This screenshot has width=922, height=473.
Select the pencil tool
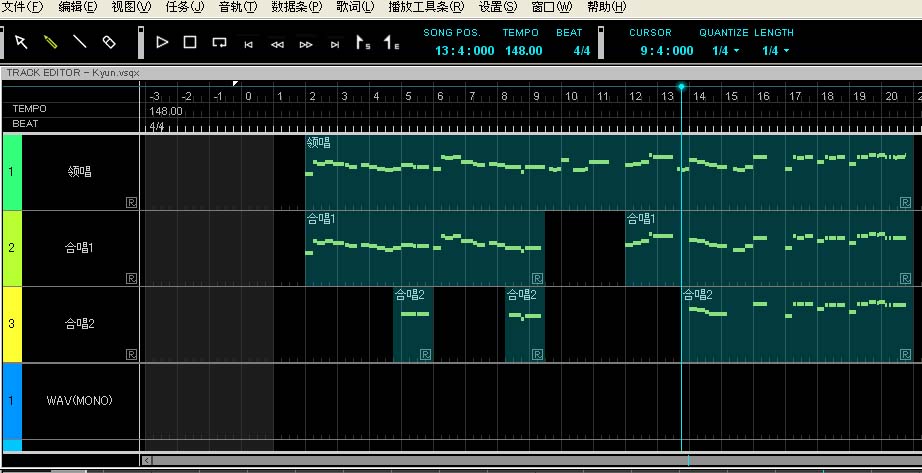tap(51, 42)
